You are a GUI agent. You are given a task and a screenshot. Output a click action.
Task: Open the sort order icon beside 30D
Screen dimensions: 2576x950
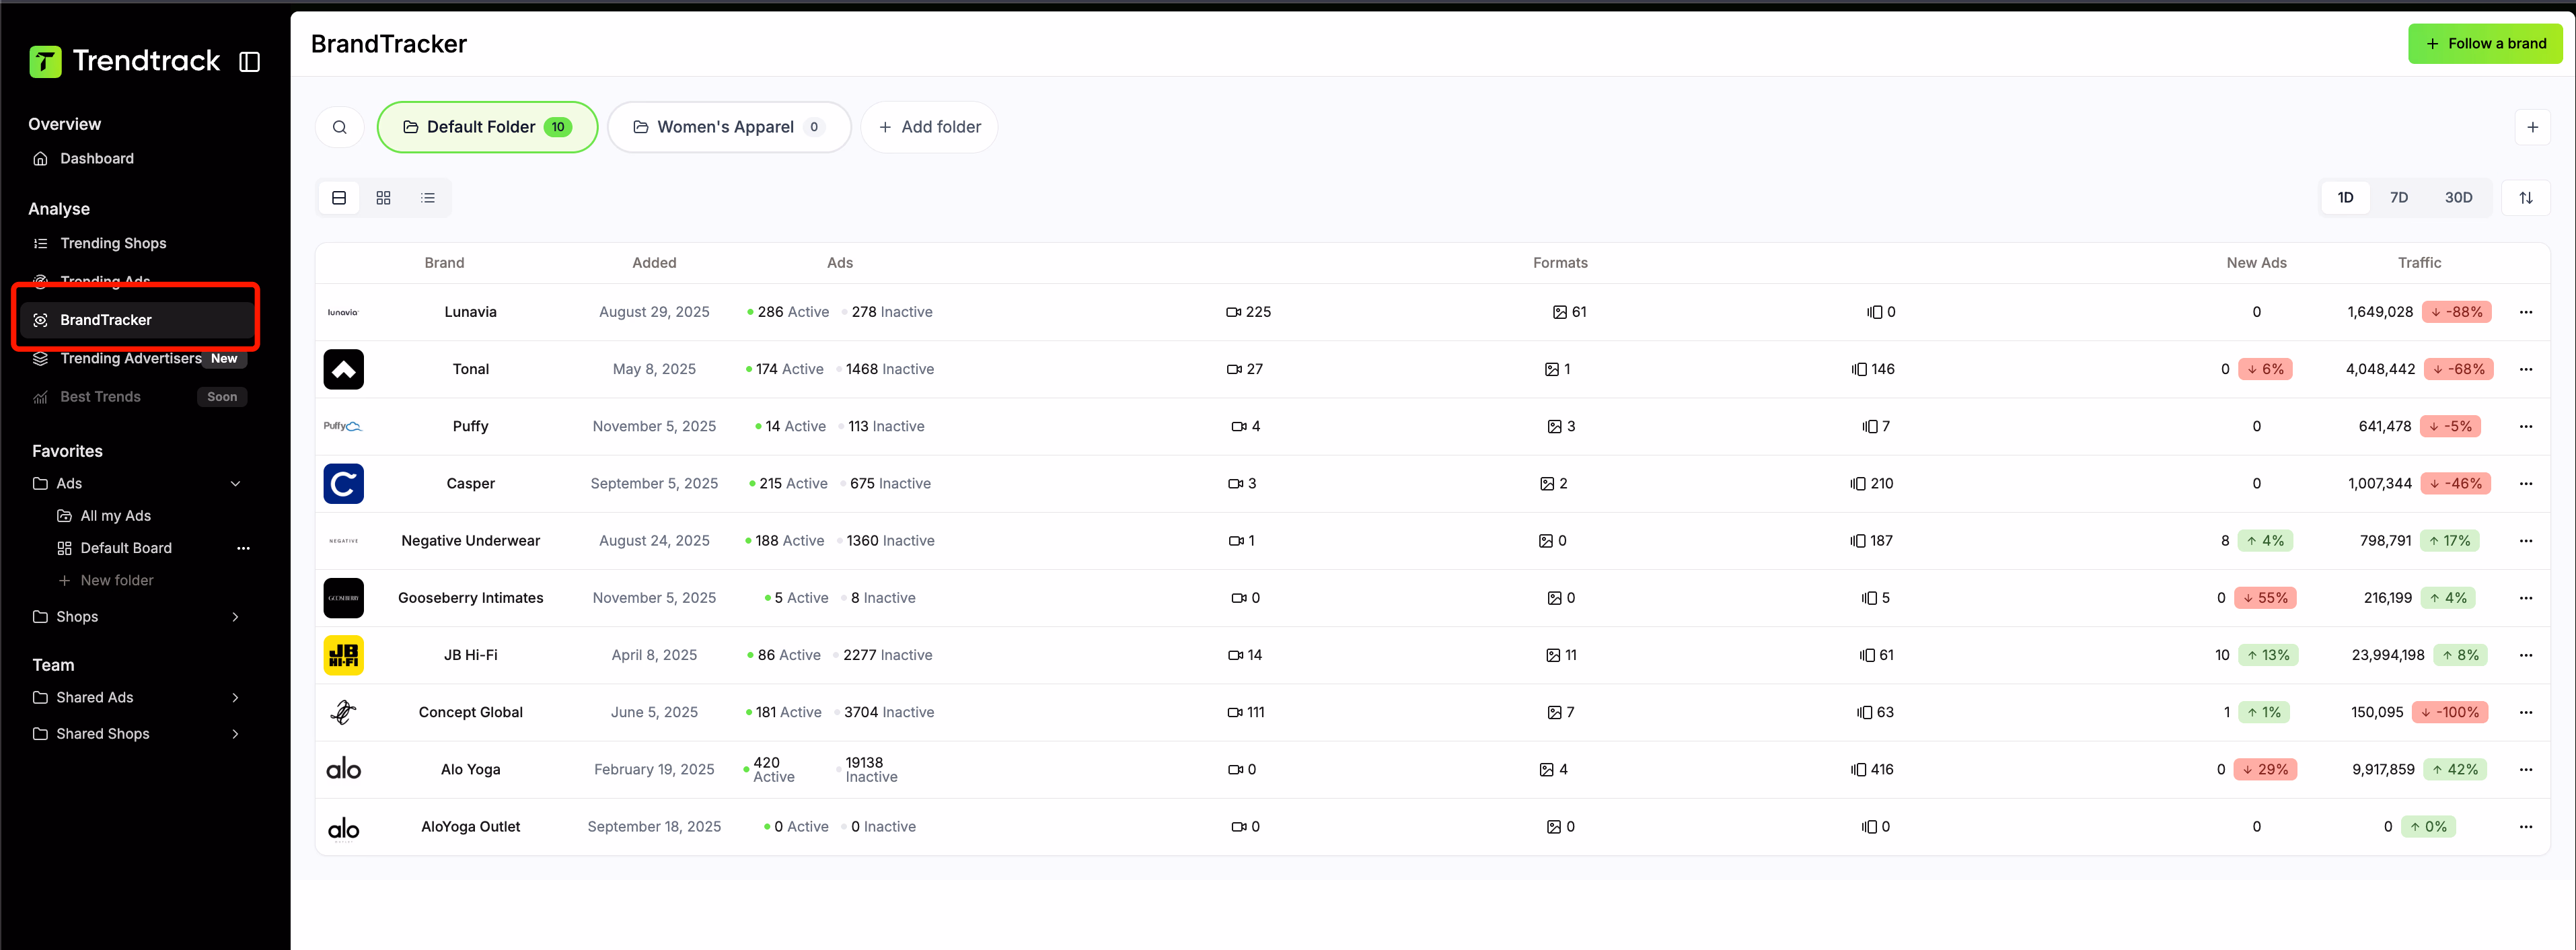2526,197
